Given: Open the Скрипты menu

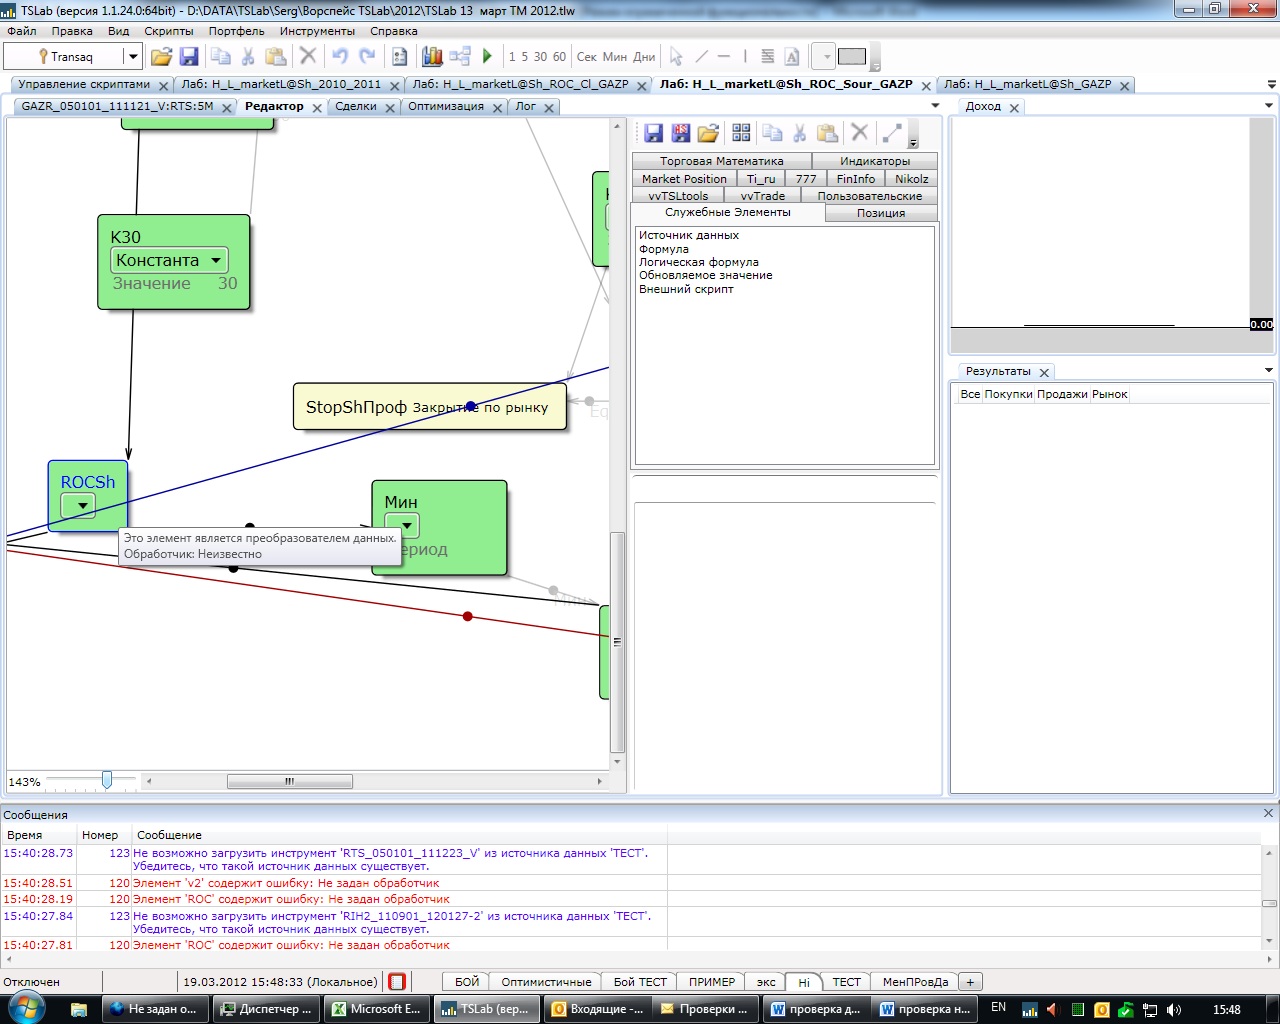Looking at the screenshot, I should coord(168,31).
